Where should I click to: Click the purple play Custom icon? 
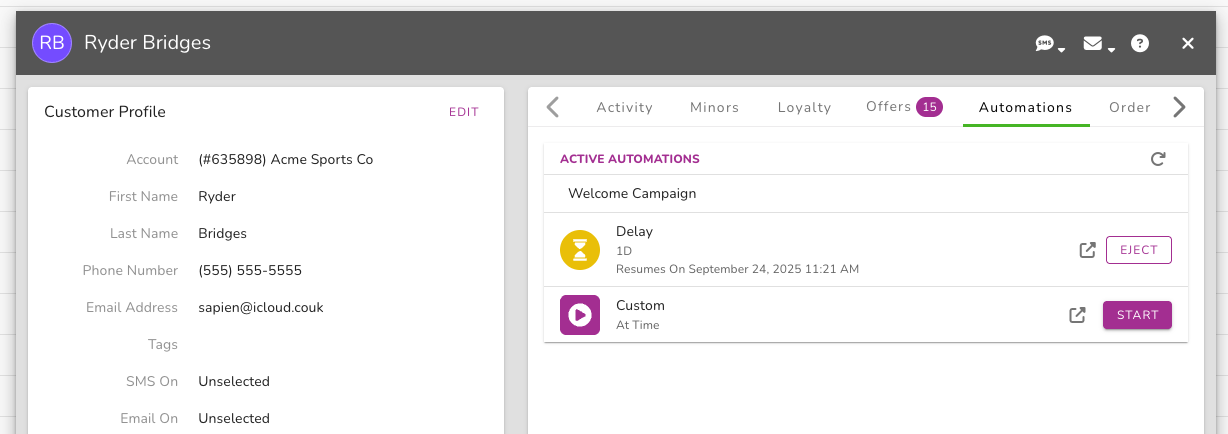pos(580,315)
